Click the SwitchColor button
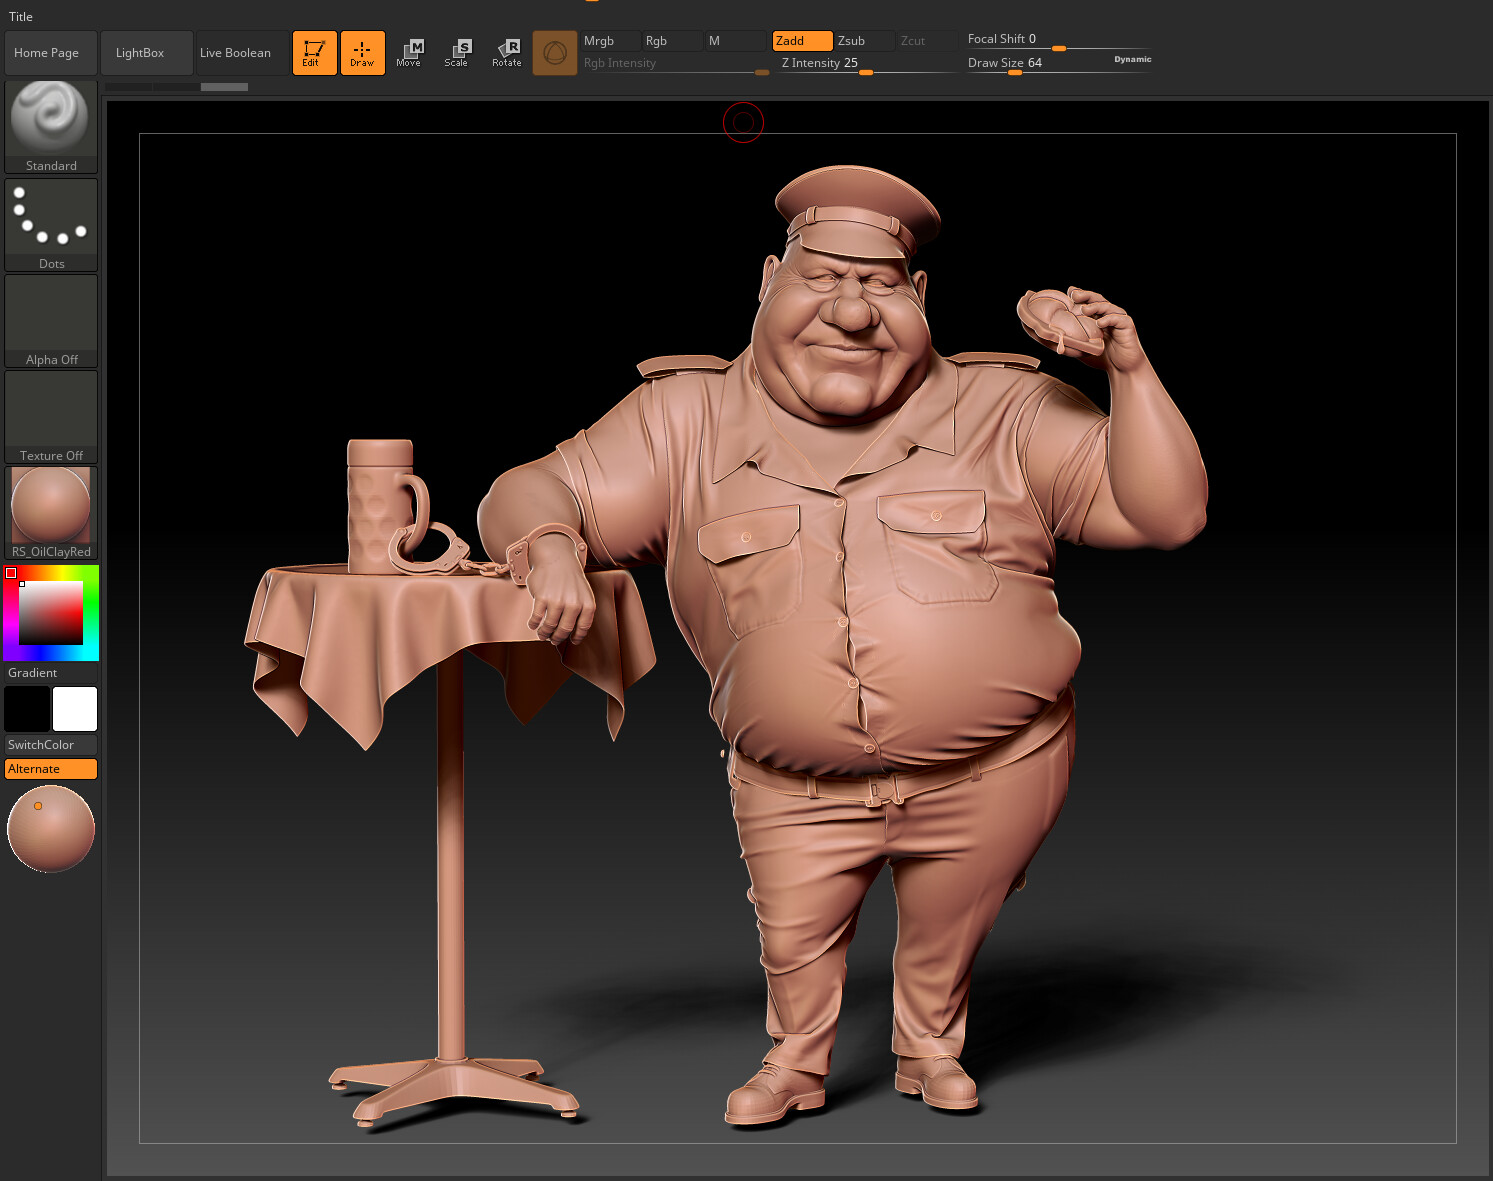Image resolution: width=1493 pixels, height=1181 pixels. pos(51,745)
